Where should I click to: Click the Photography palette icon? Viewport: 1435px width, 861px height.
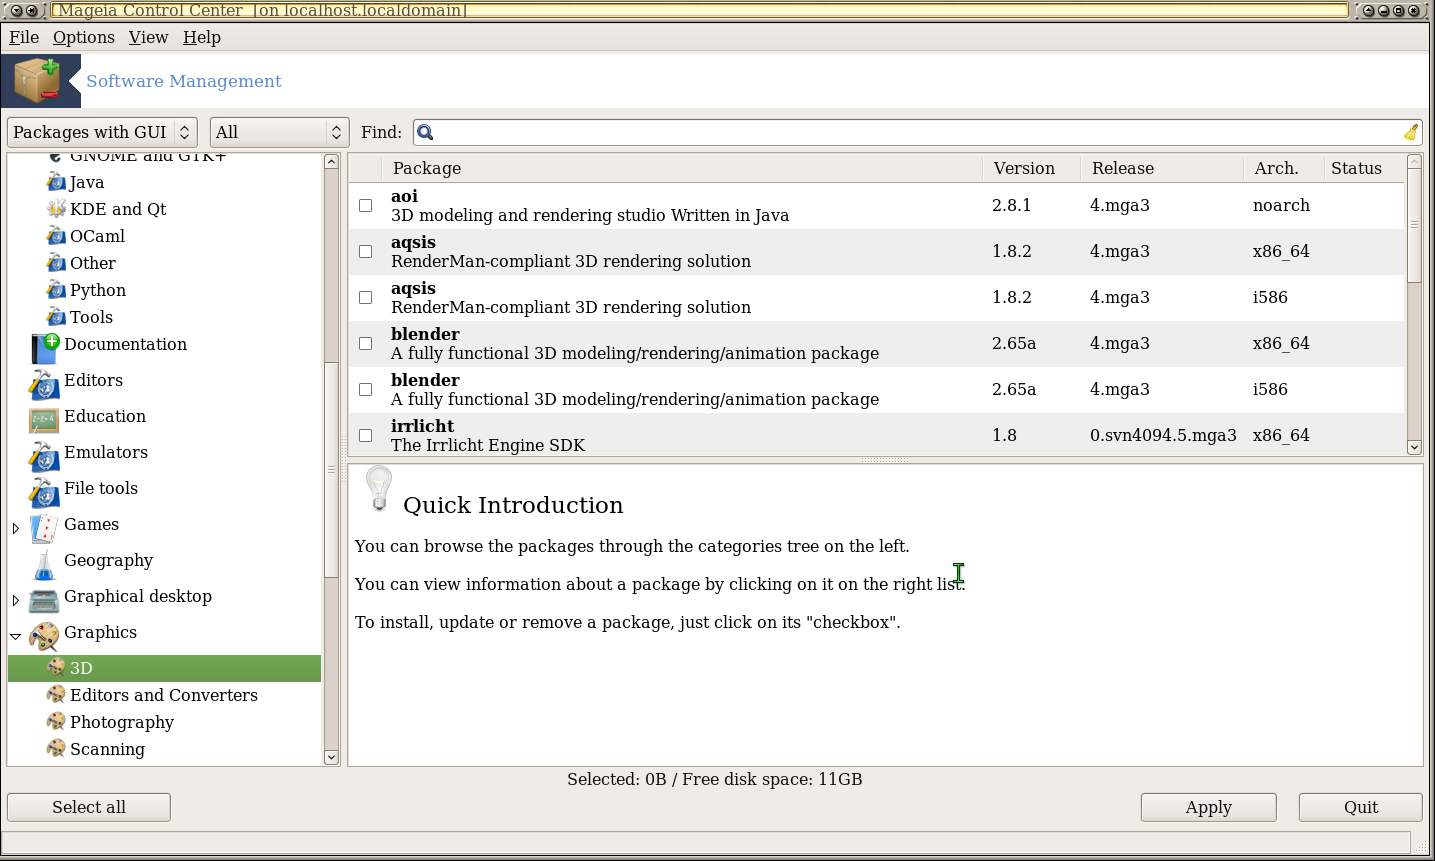click(x=56, y=721)
